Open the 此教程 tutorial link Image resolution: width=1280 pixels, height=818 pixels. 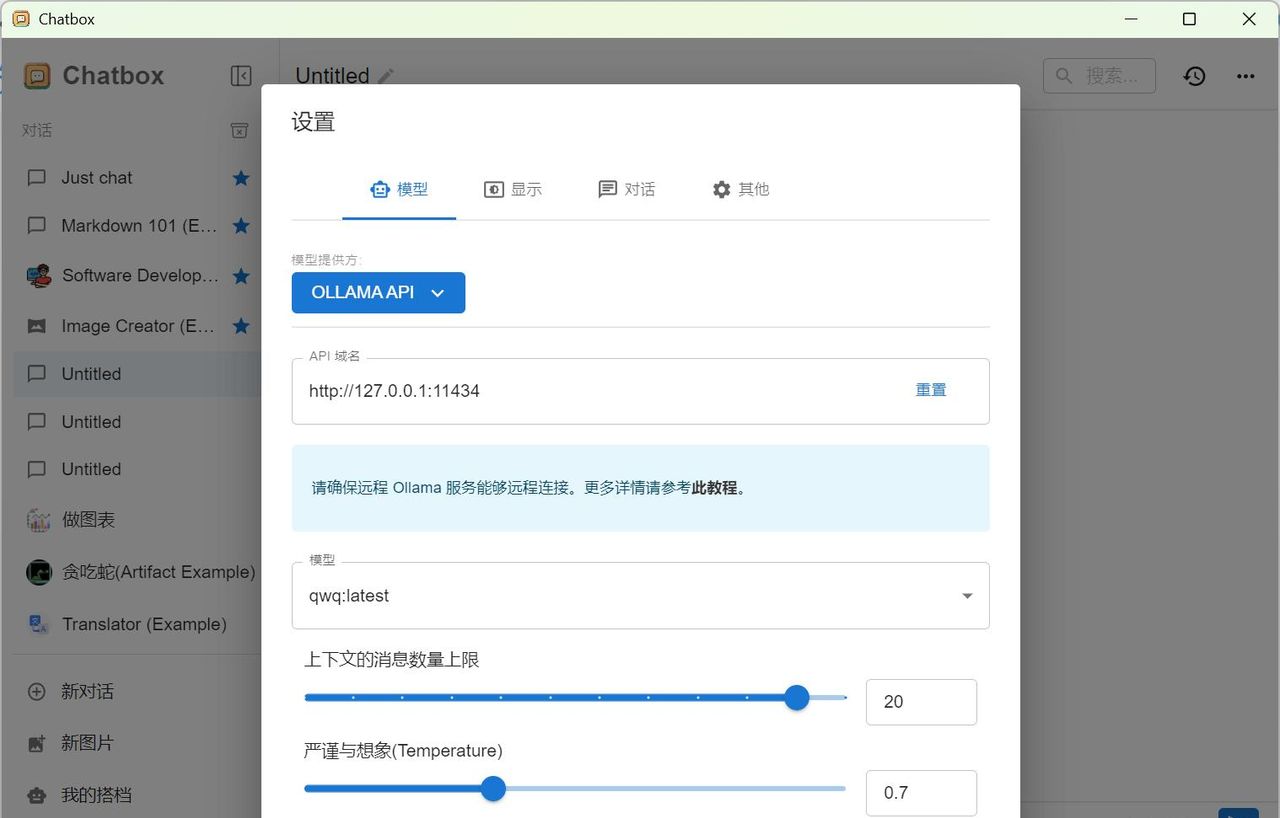click(716, 487)
